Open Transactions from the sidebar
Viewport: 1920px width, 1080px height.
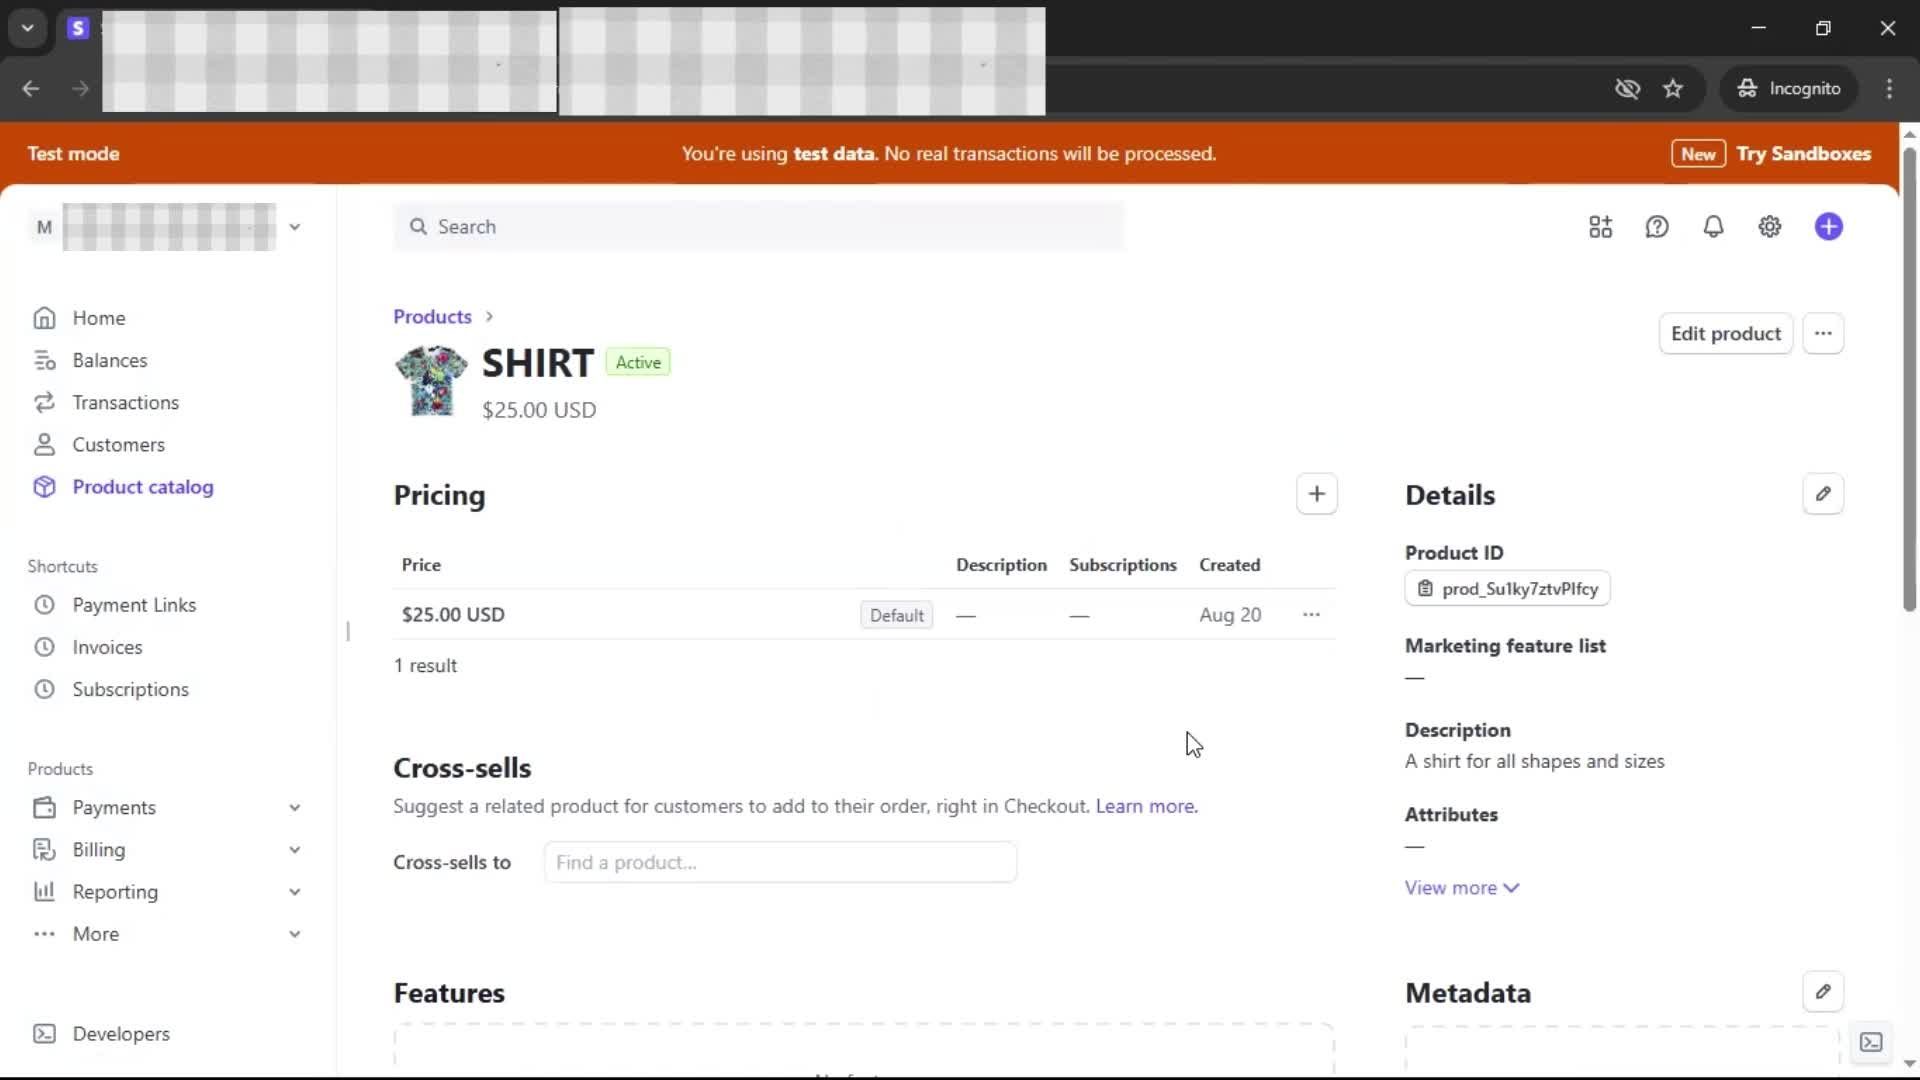pos(125,403)
